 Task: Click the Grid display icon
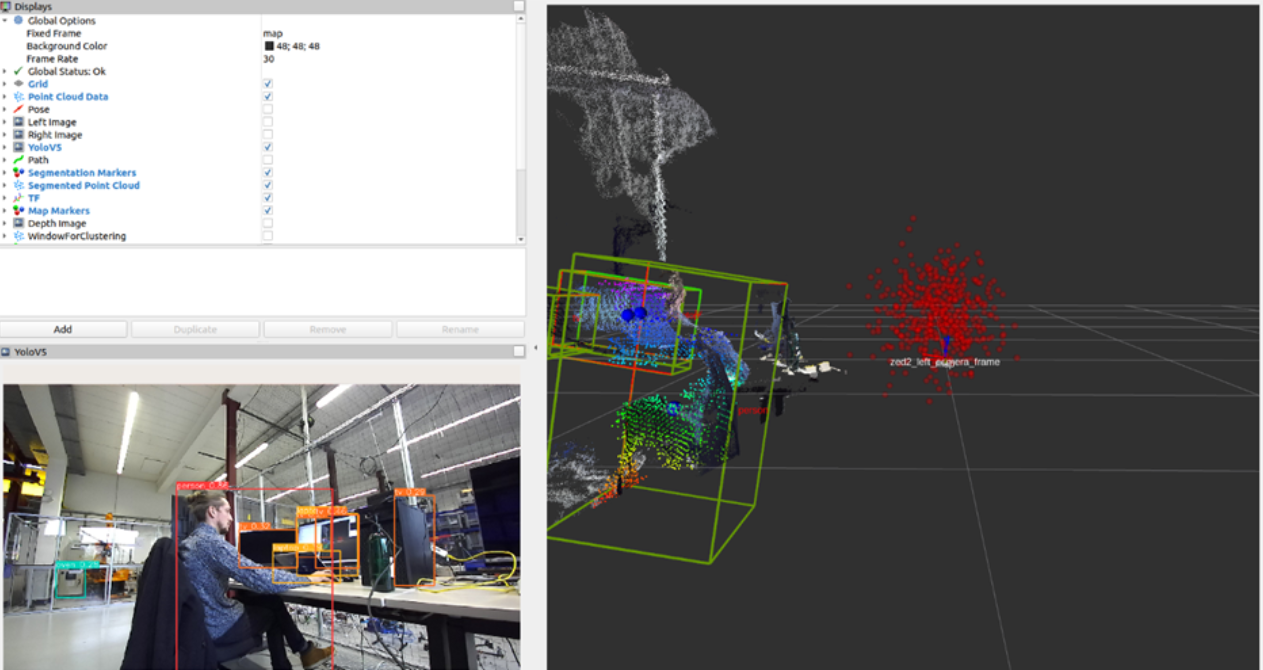(x=18, y=84)
